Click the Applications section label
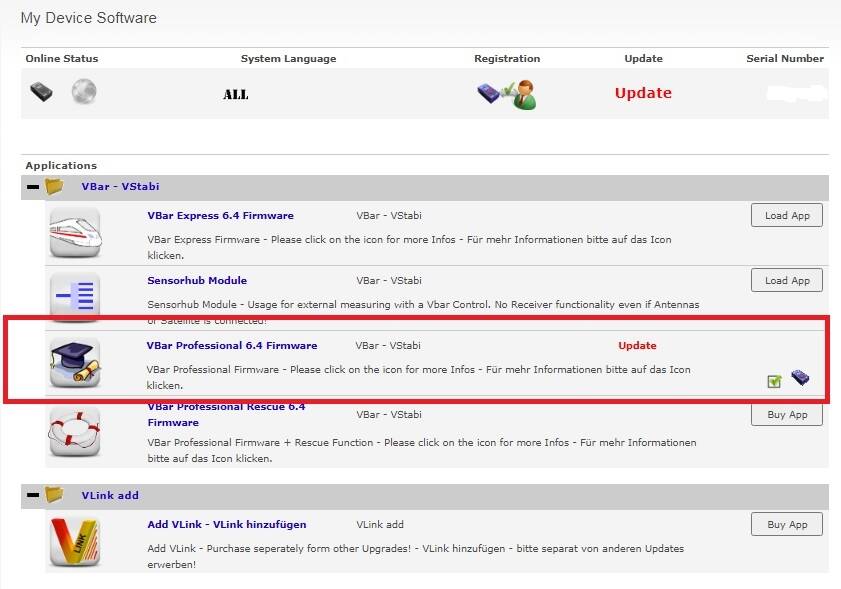Screen dimensions: 841x589 click(x=61, y=165)
